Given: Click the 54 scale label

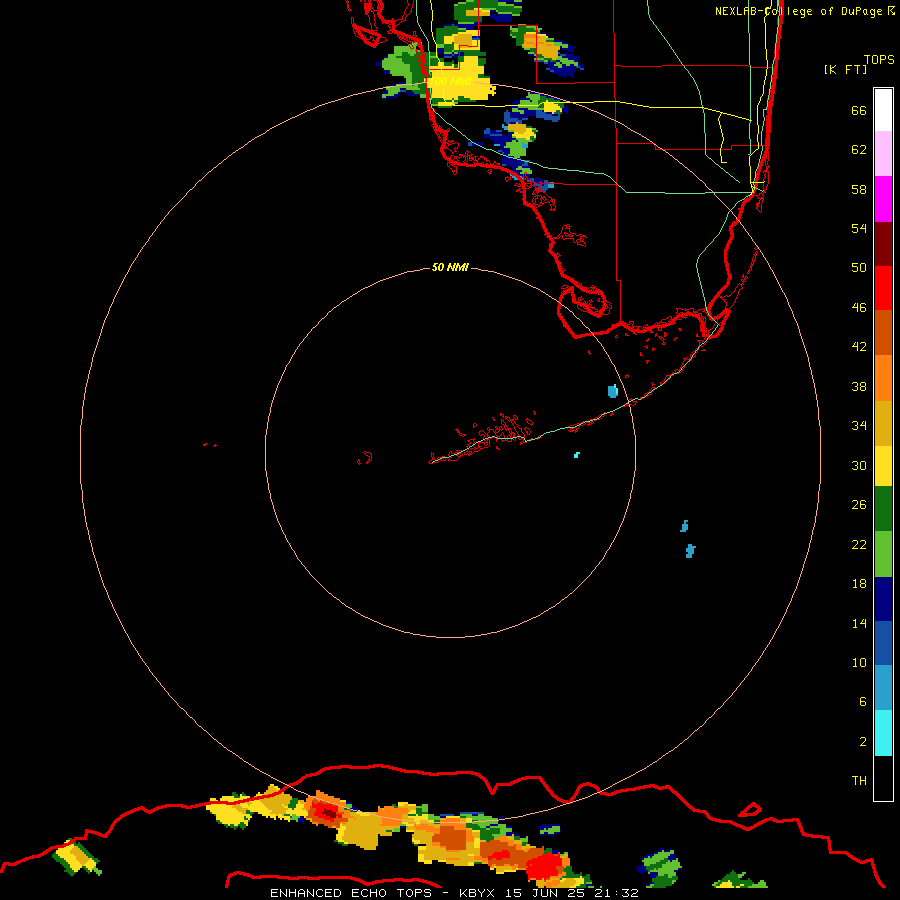Looking at the screenshot, I should (859, 228).
